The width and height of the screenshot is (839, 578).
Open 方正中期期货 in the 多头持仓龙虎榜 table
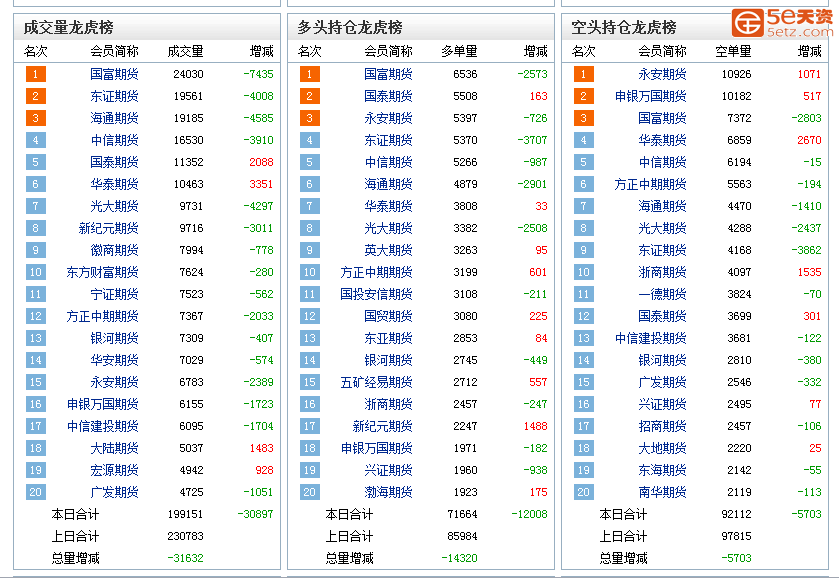[x=376, y=272]
